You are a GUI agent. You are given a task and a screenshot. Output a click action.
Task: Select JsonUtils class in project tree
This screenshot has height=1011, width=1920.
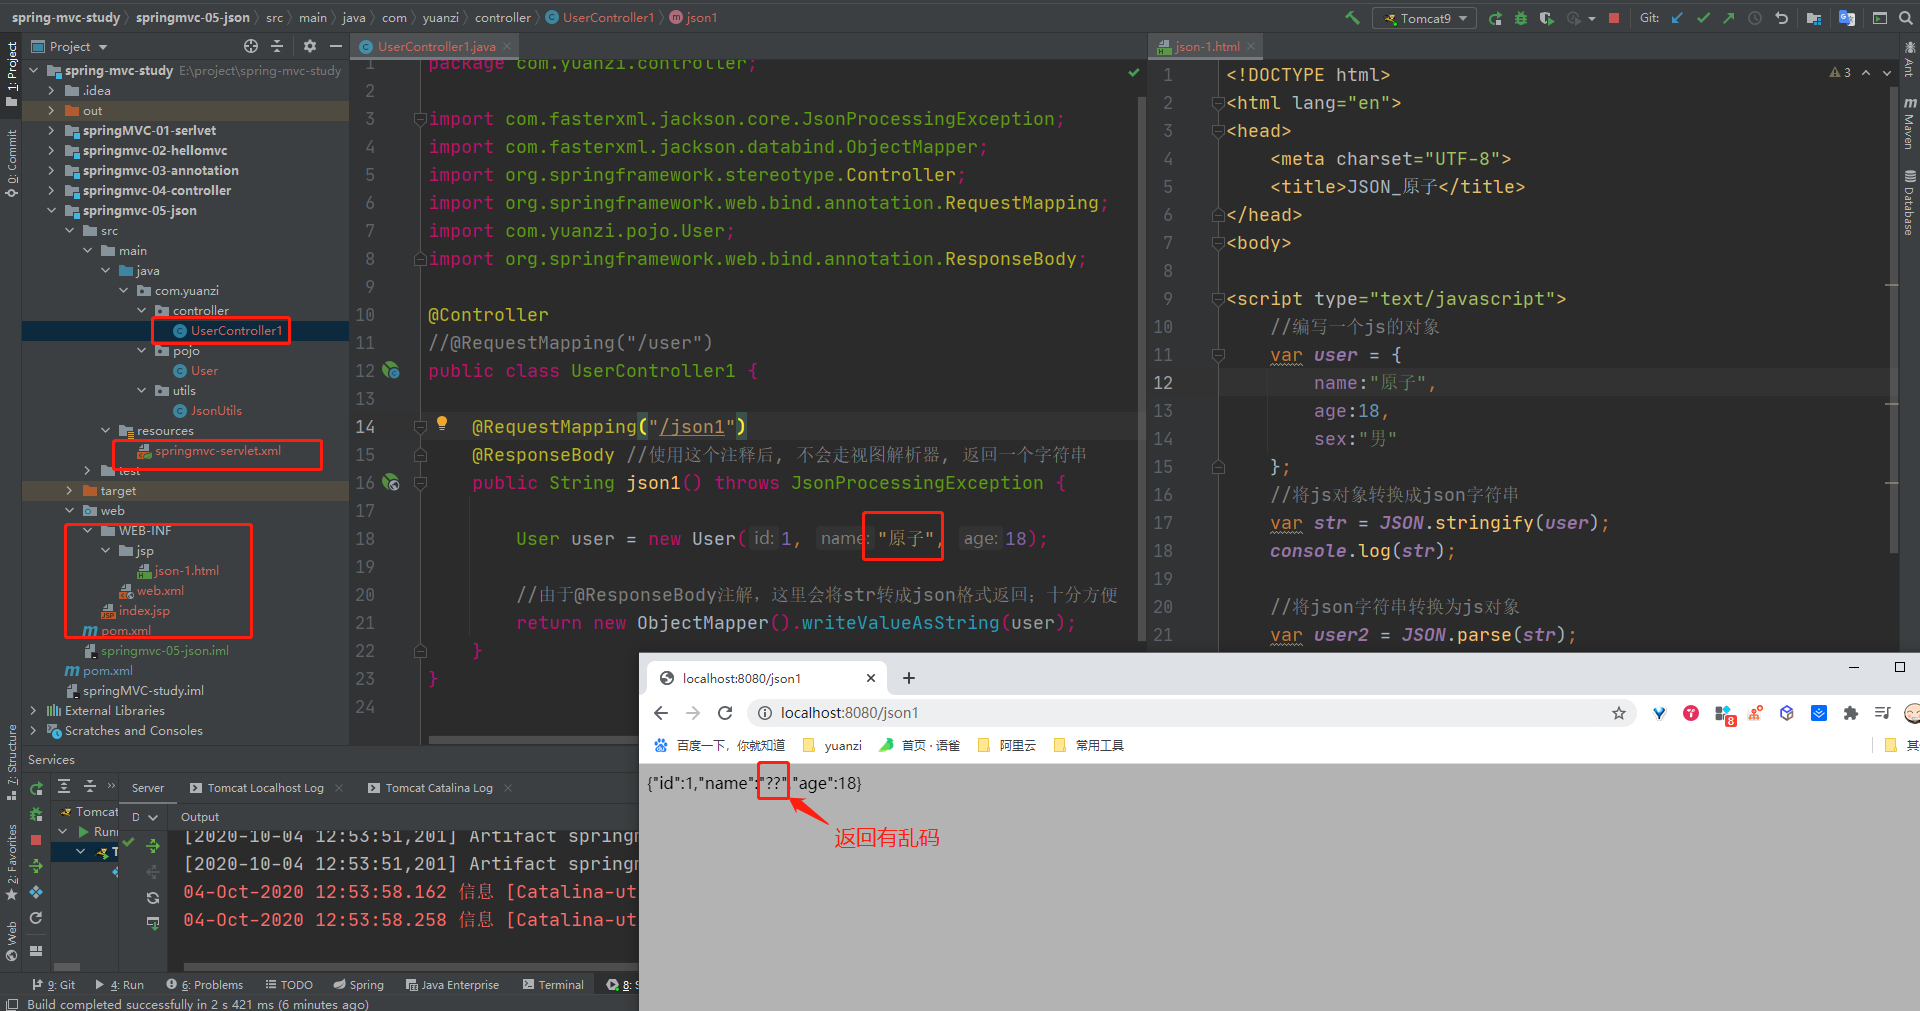coord(216,411)
